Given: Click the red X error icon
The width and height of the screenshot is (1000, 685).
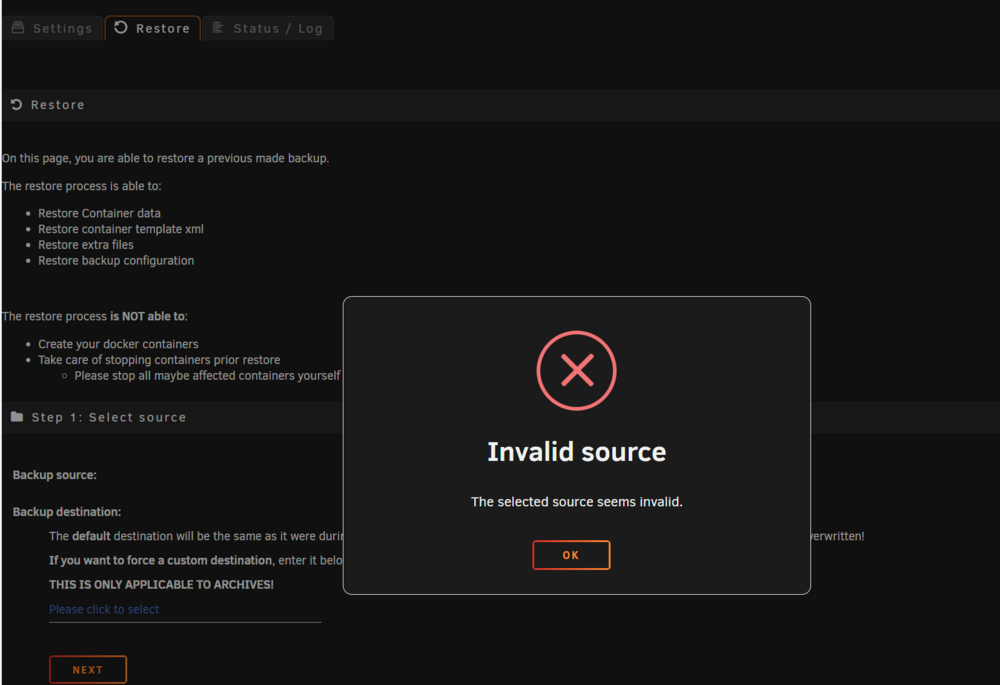Looking at the screenshot, I should (x=577, y=371).
